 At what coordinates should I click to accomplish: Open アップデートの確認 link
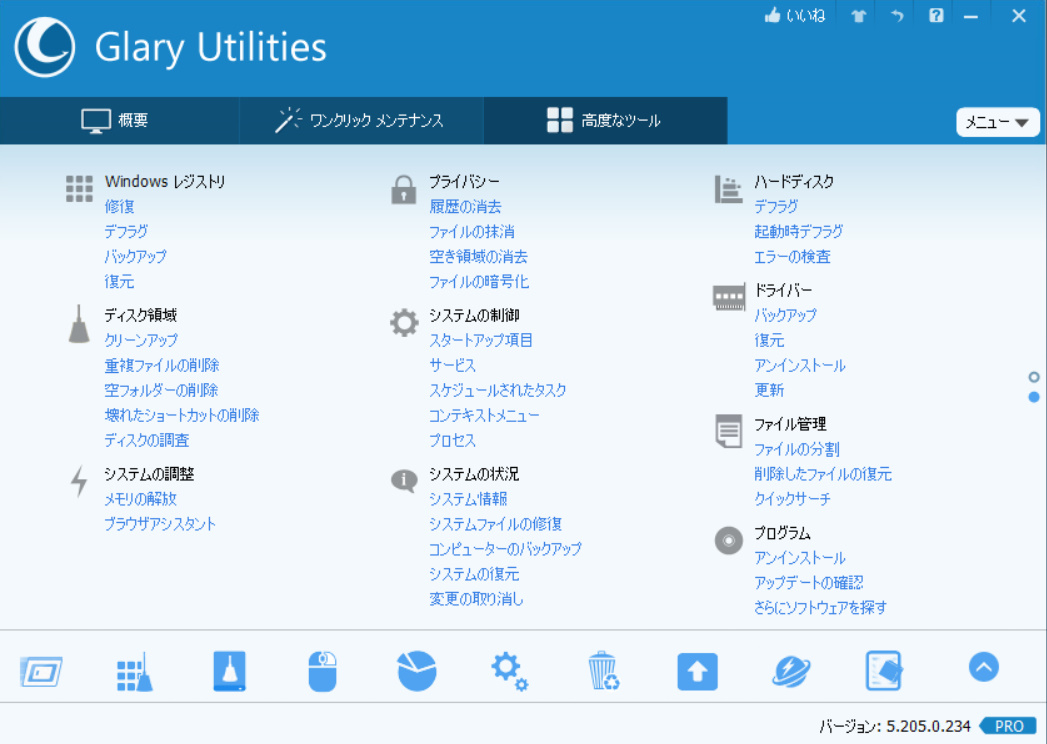point(809,583)
